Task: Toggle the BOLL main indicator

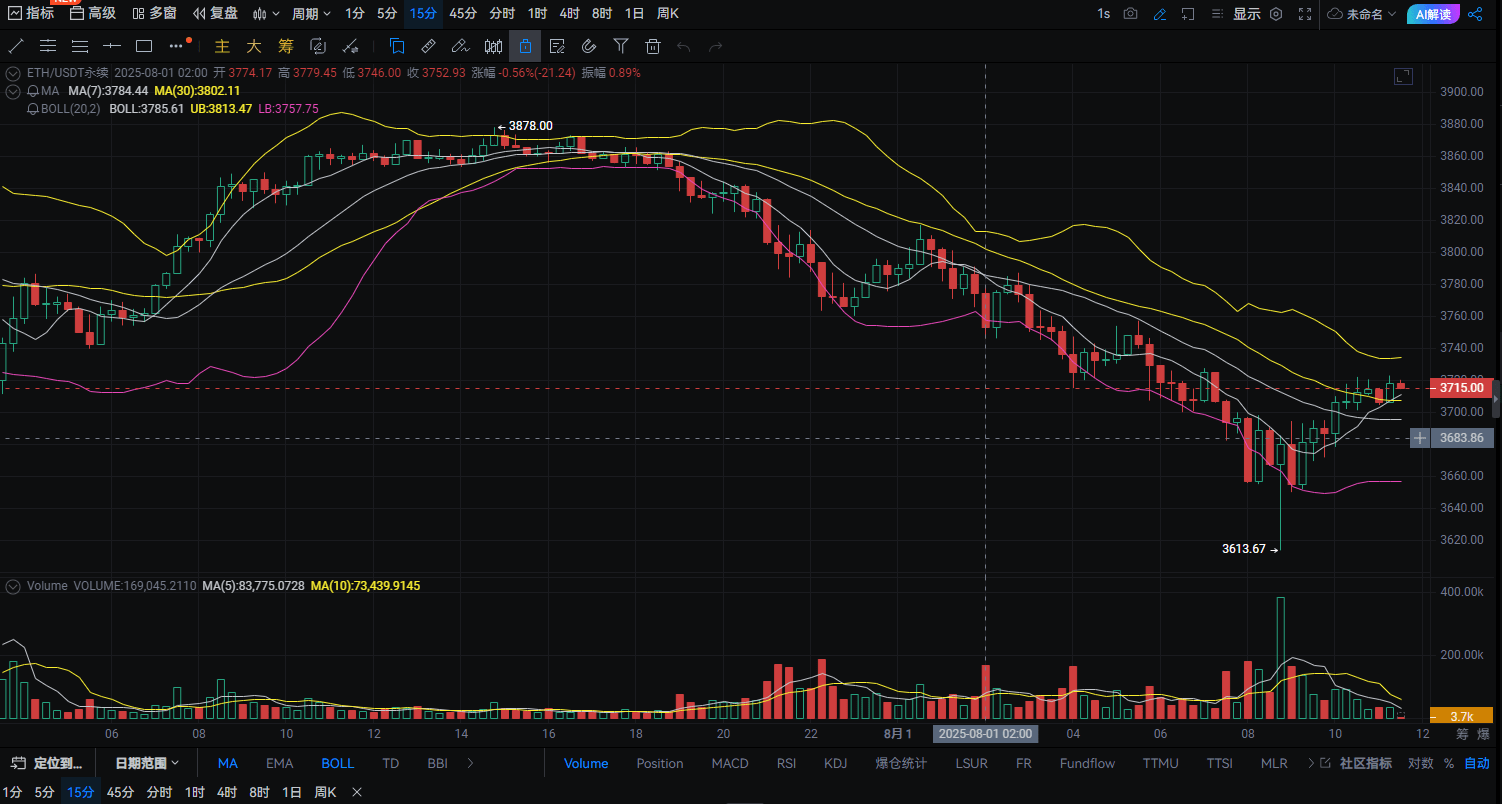Action: click(x=337, y=763)
